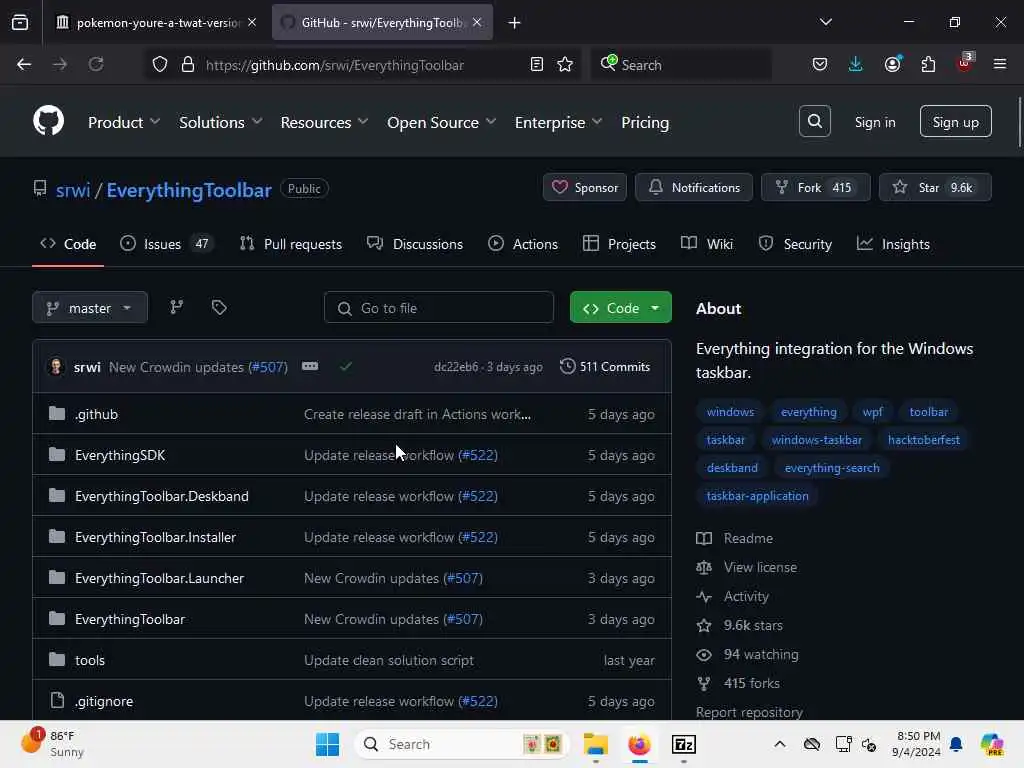
Task: Click the Notifications button
Action: tap(694, 187)
